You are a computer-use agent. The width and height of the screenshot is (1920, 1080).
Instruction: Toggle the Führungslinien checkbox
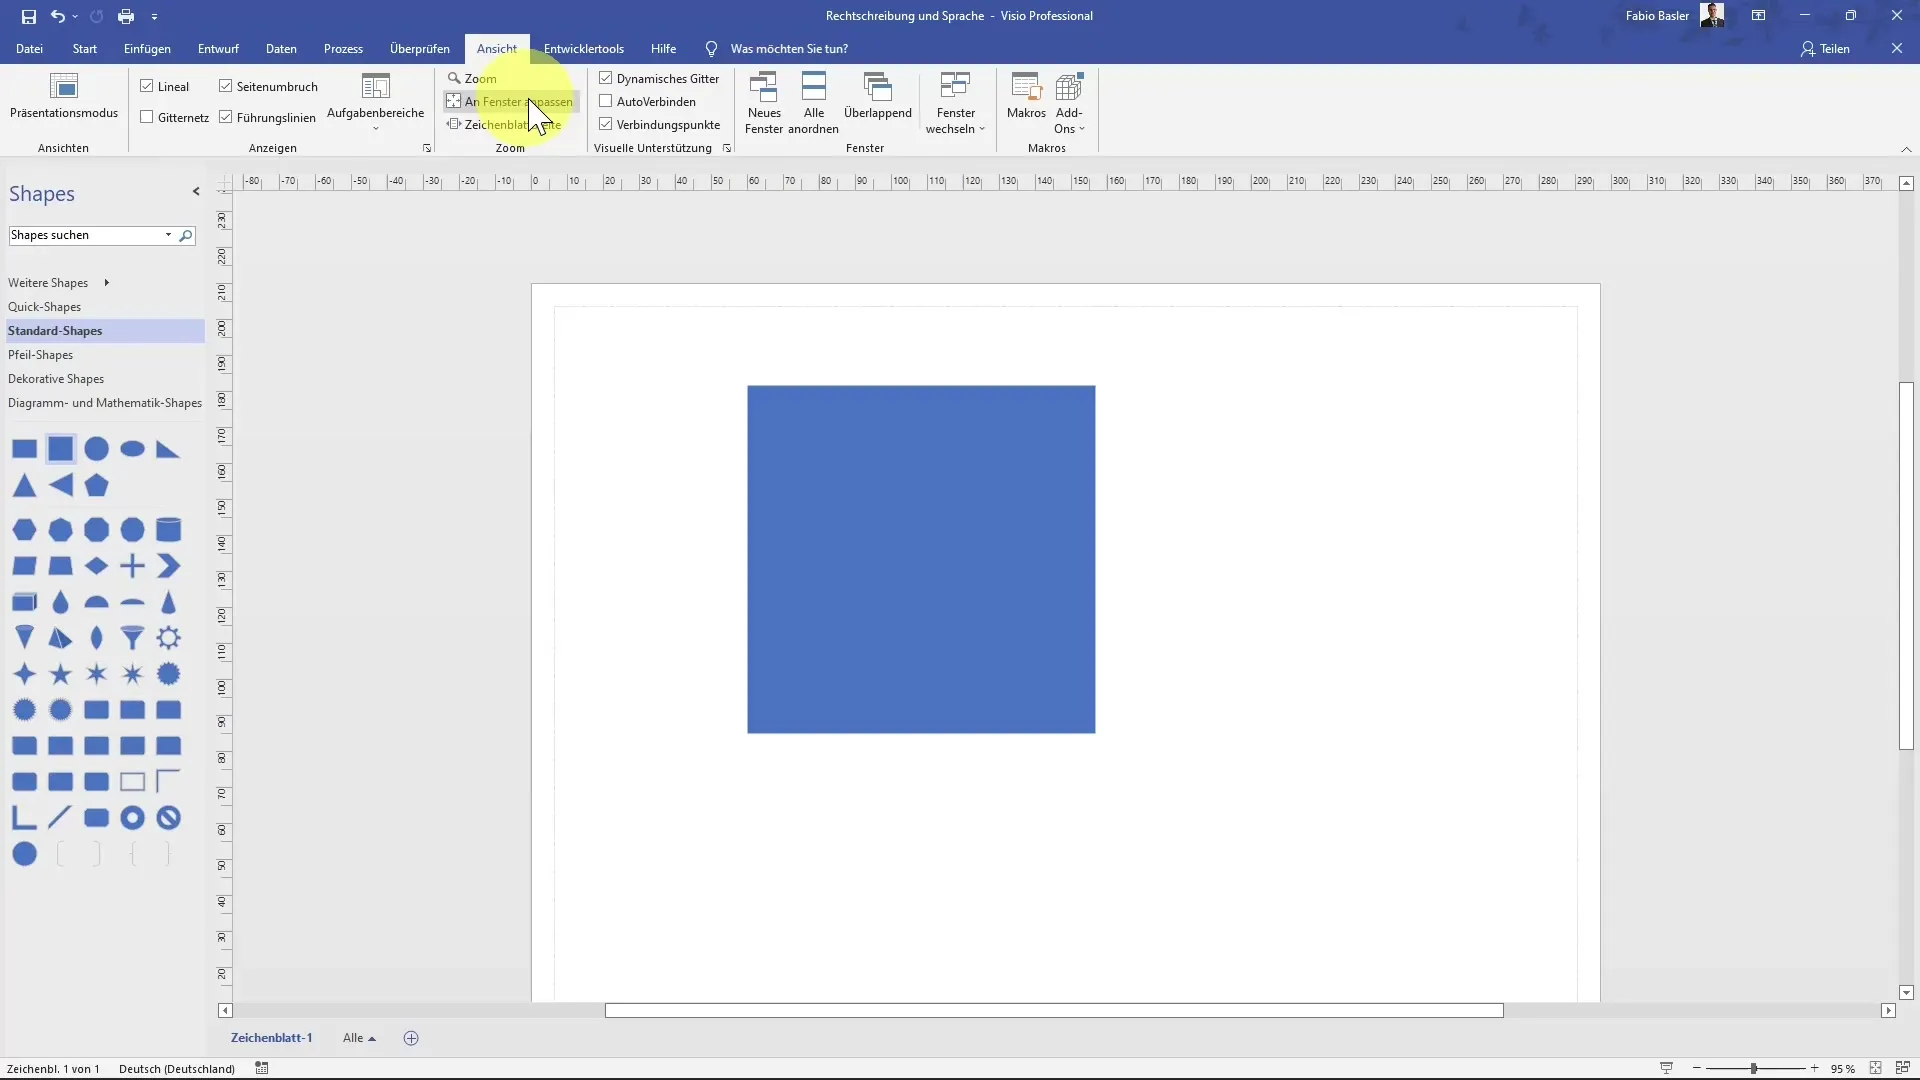(226, 117)
